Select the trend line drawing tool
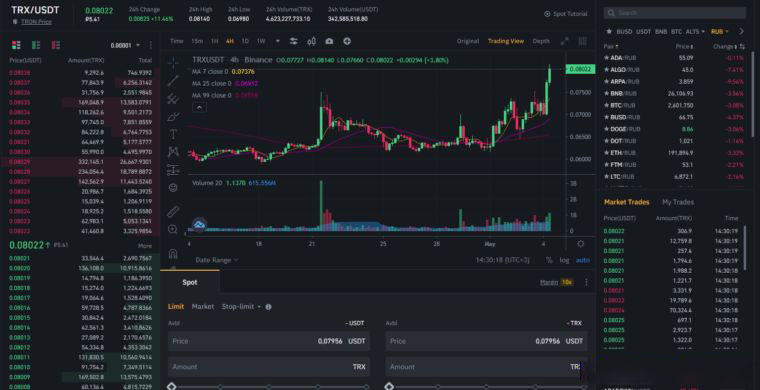The width and height of the screenshot is (760, 390). (173, 80)
